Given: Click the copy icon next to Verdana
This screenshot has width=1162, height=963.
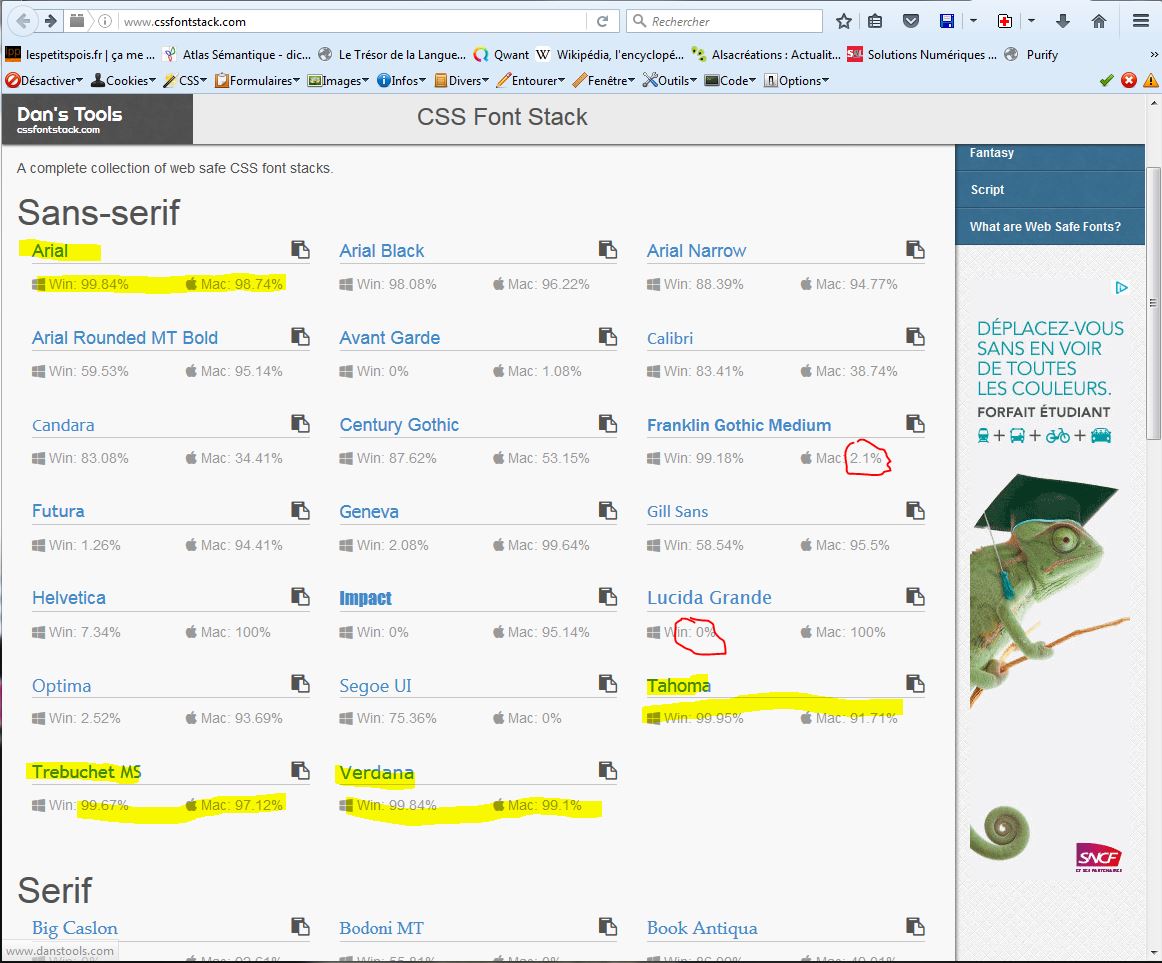Looking at the screenshot, I should (x=607, y=771).
